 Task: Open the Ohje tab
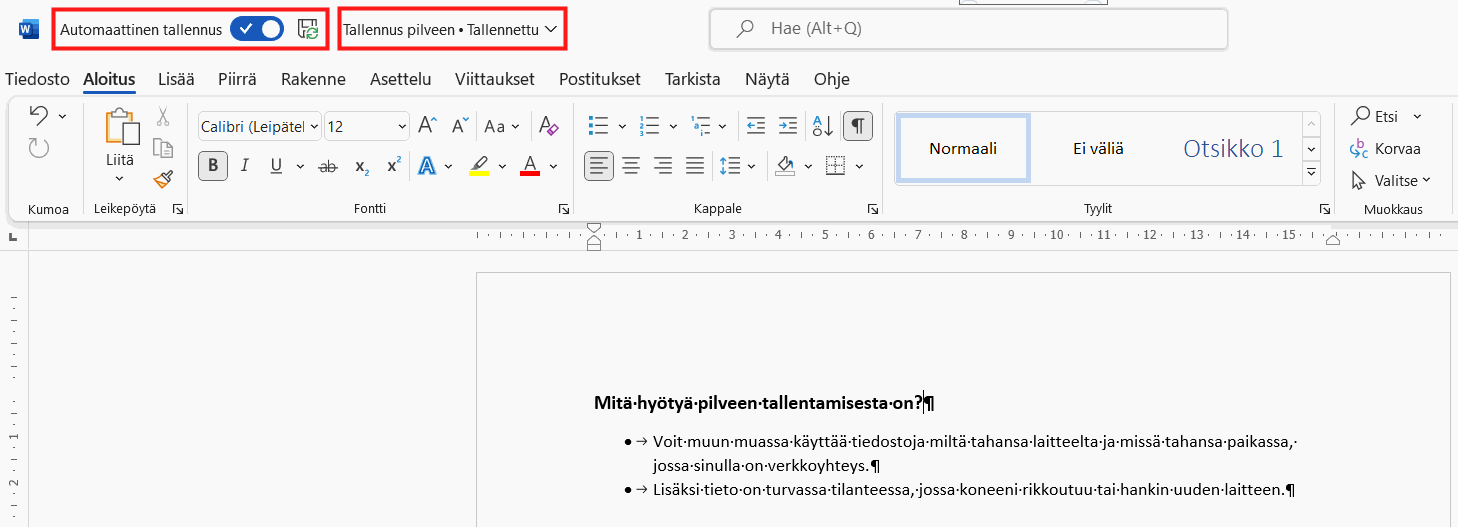[x=831, y=79]
